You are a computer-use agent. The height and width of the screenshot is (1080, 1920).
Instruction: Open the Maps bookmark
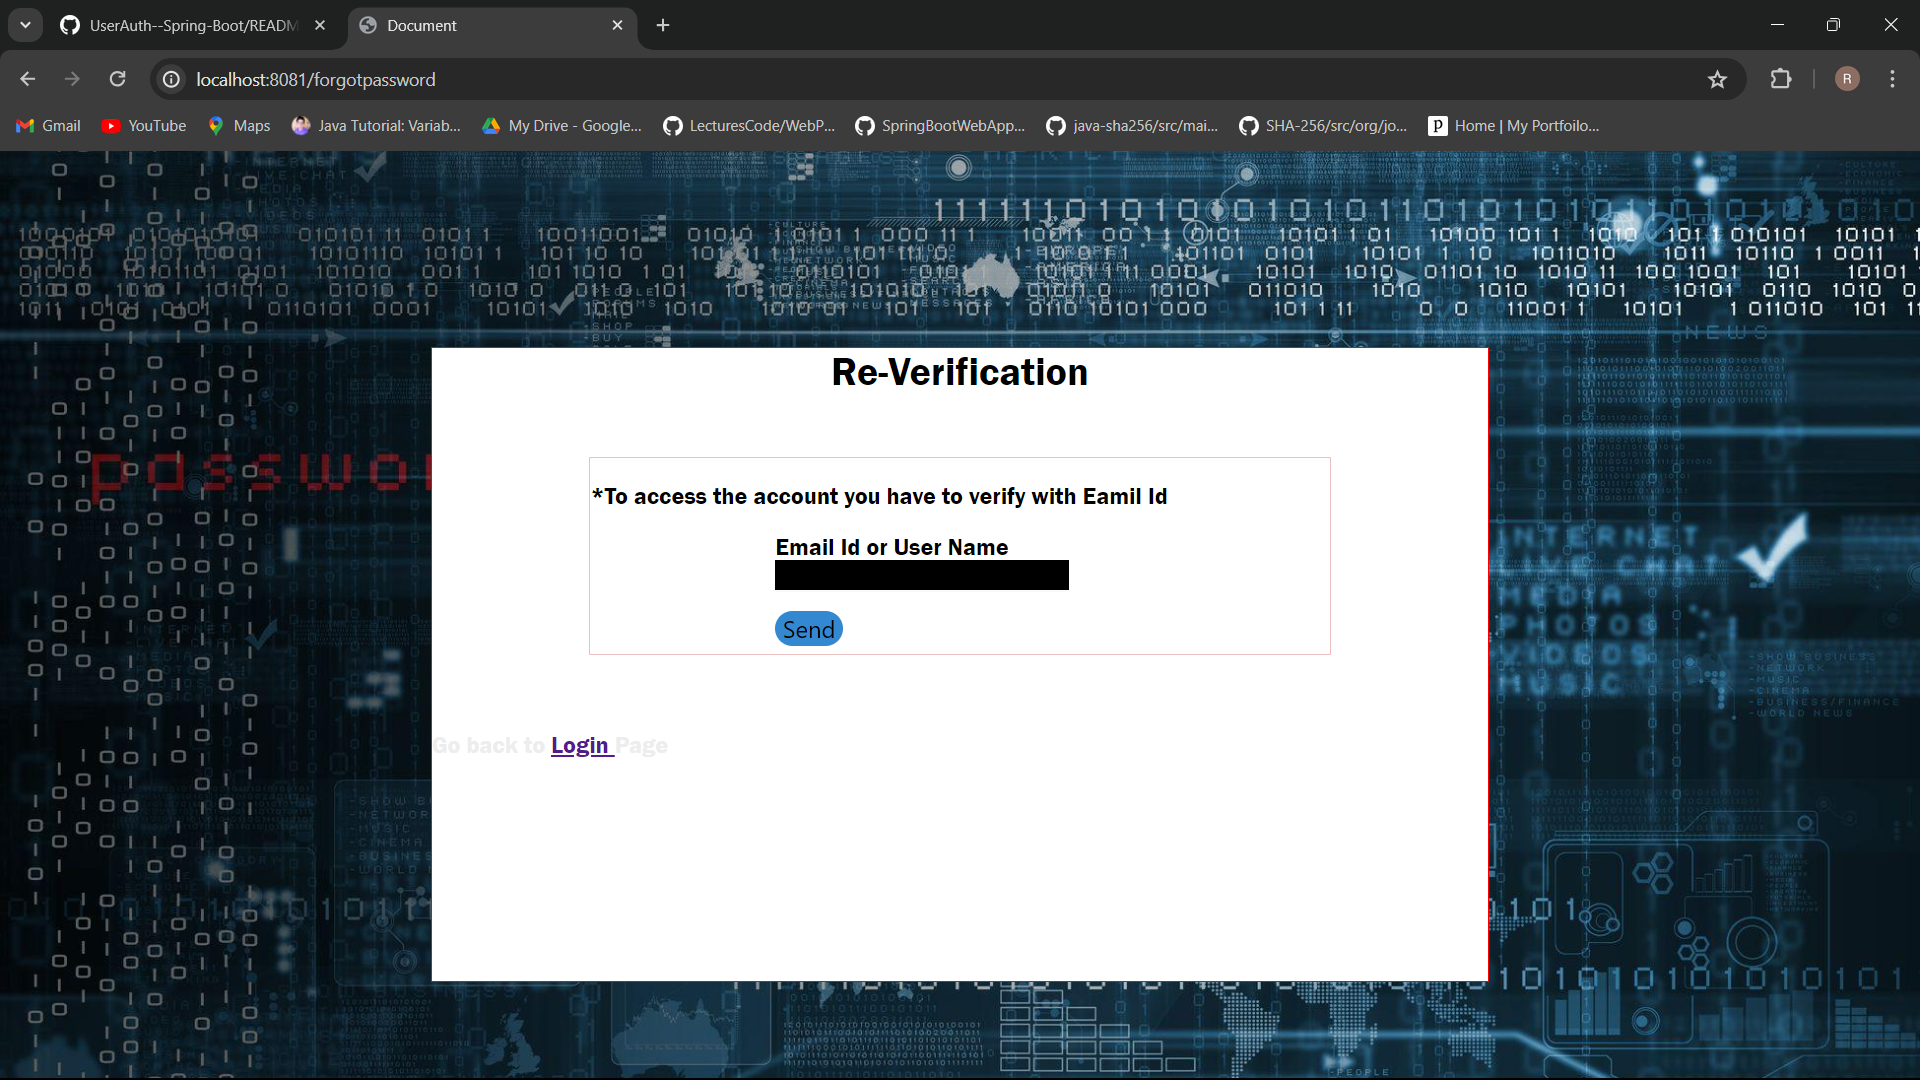tap(239, 126)
